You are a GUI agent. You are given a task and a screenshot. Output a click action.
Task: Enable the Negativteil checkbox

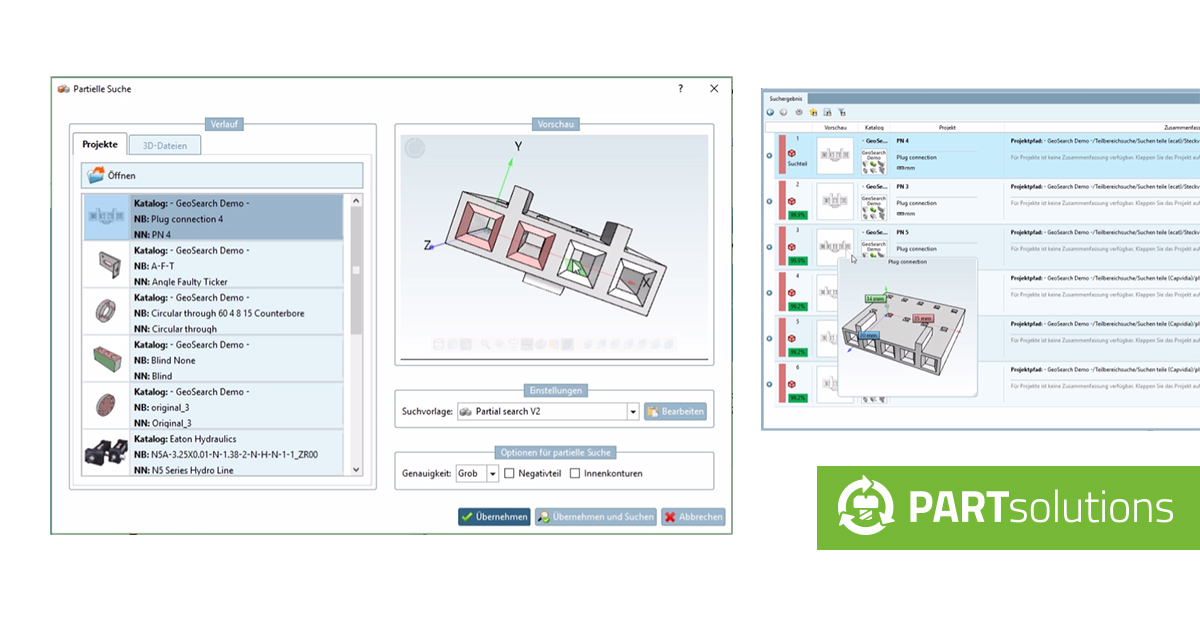pyautogui.click(x=509, y=473)
